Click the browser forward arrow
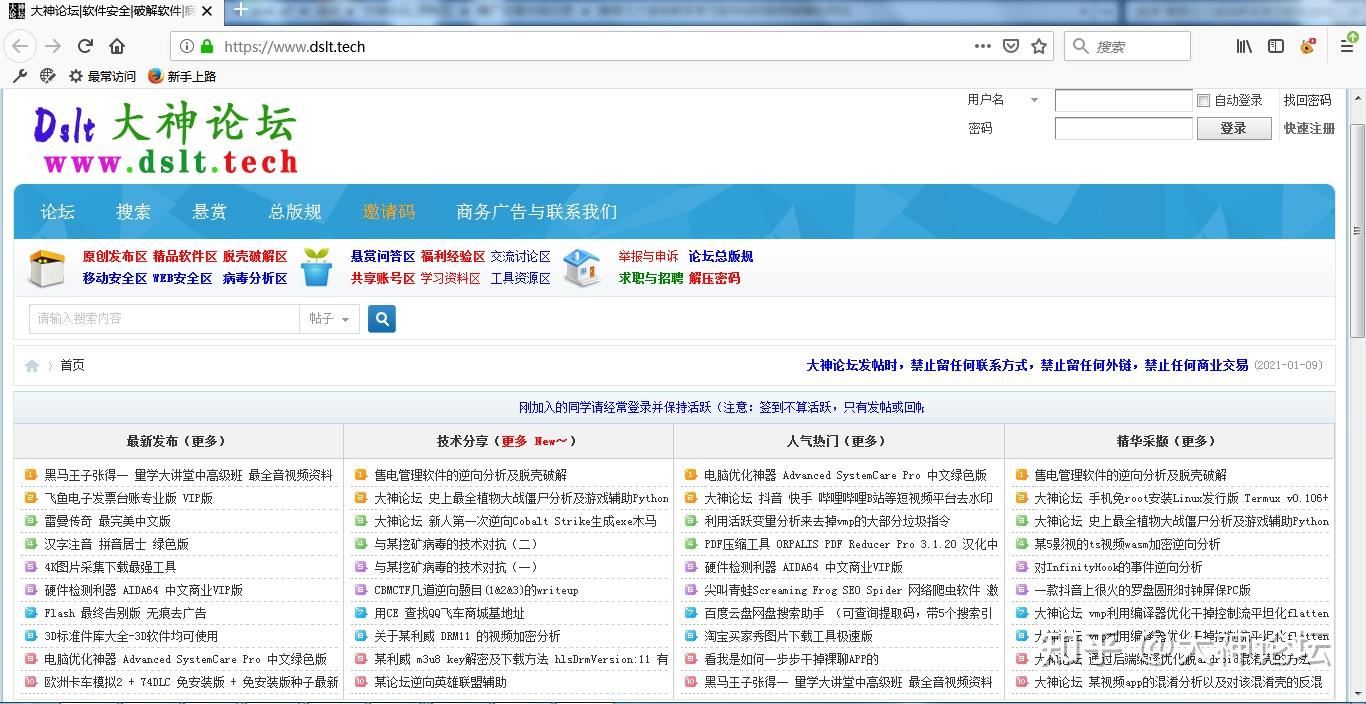Image resolution: width=1366 pixels, height=704 pixels. click(53, 46)
